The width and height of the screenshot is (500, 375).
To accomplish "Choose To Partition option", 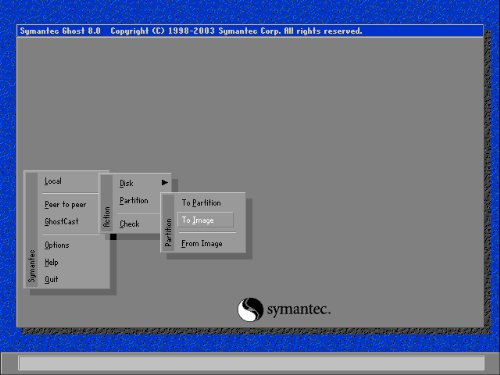I will point(201,203).
